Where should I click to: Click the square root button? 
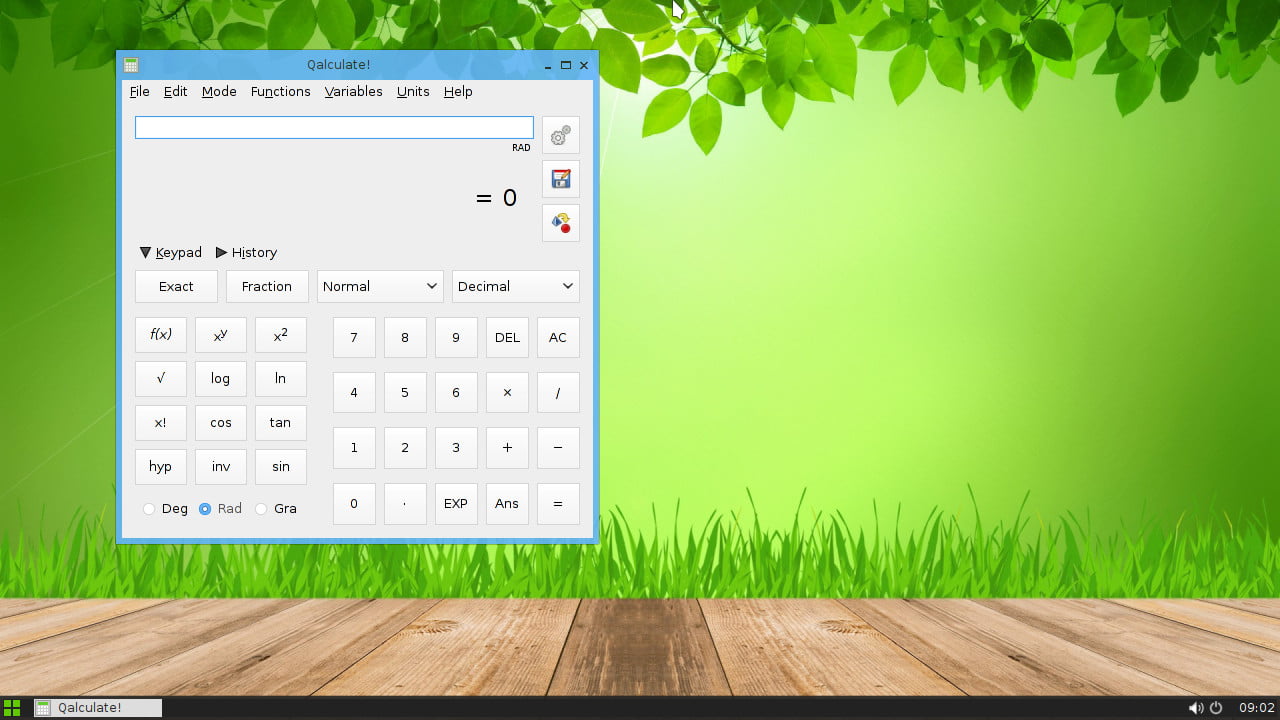(x=161, y=379)
